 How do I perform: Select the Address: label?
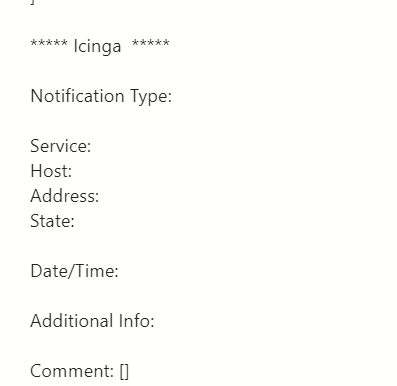[x=65, y=196]
